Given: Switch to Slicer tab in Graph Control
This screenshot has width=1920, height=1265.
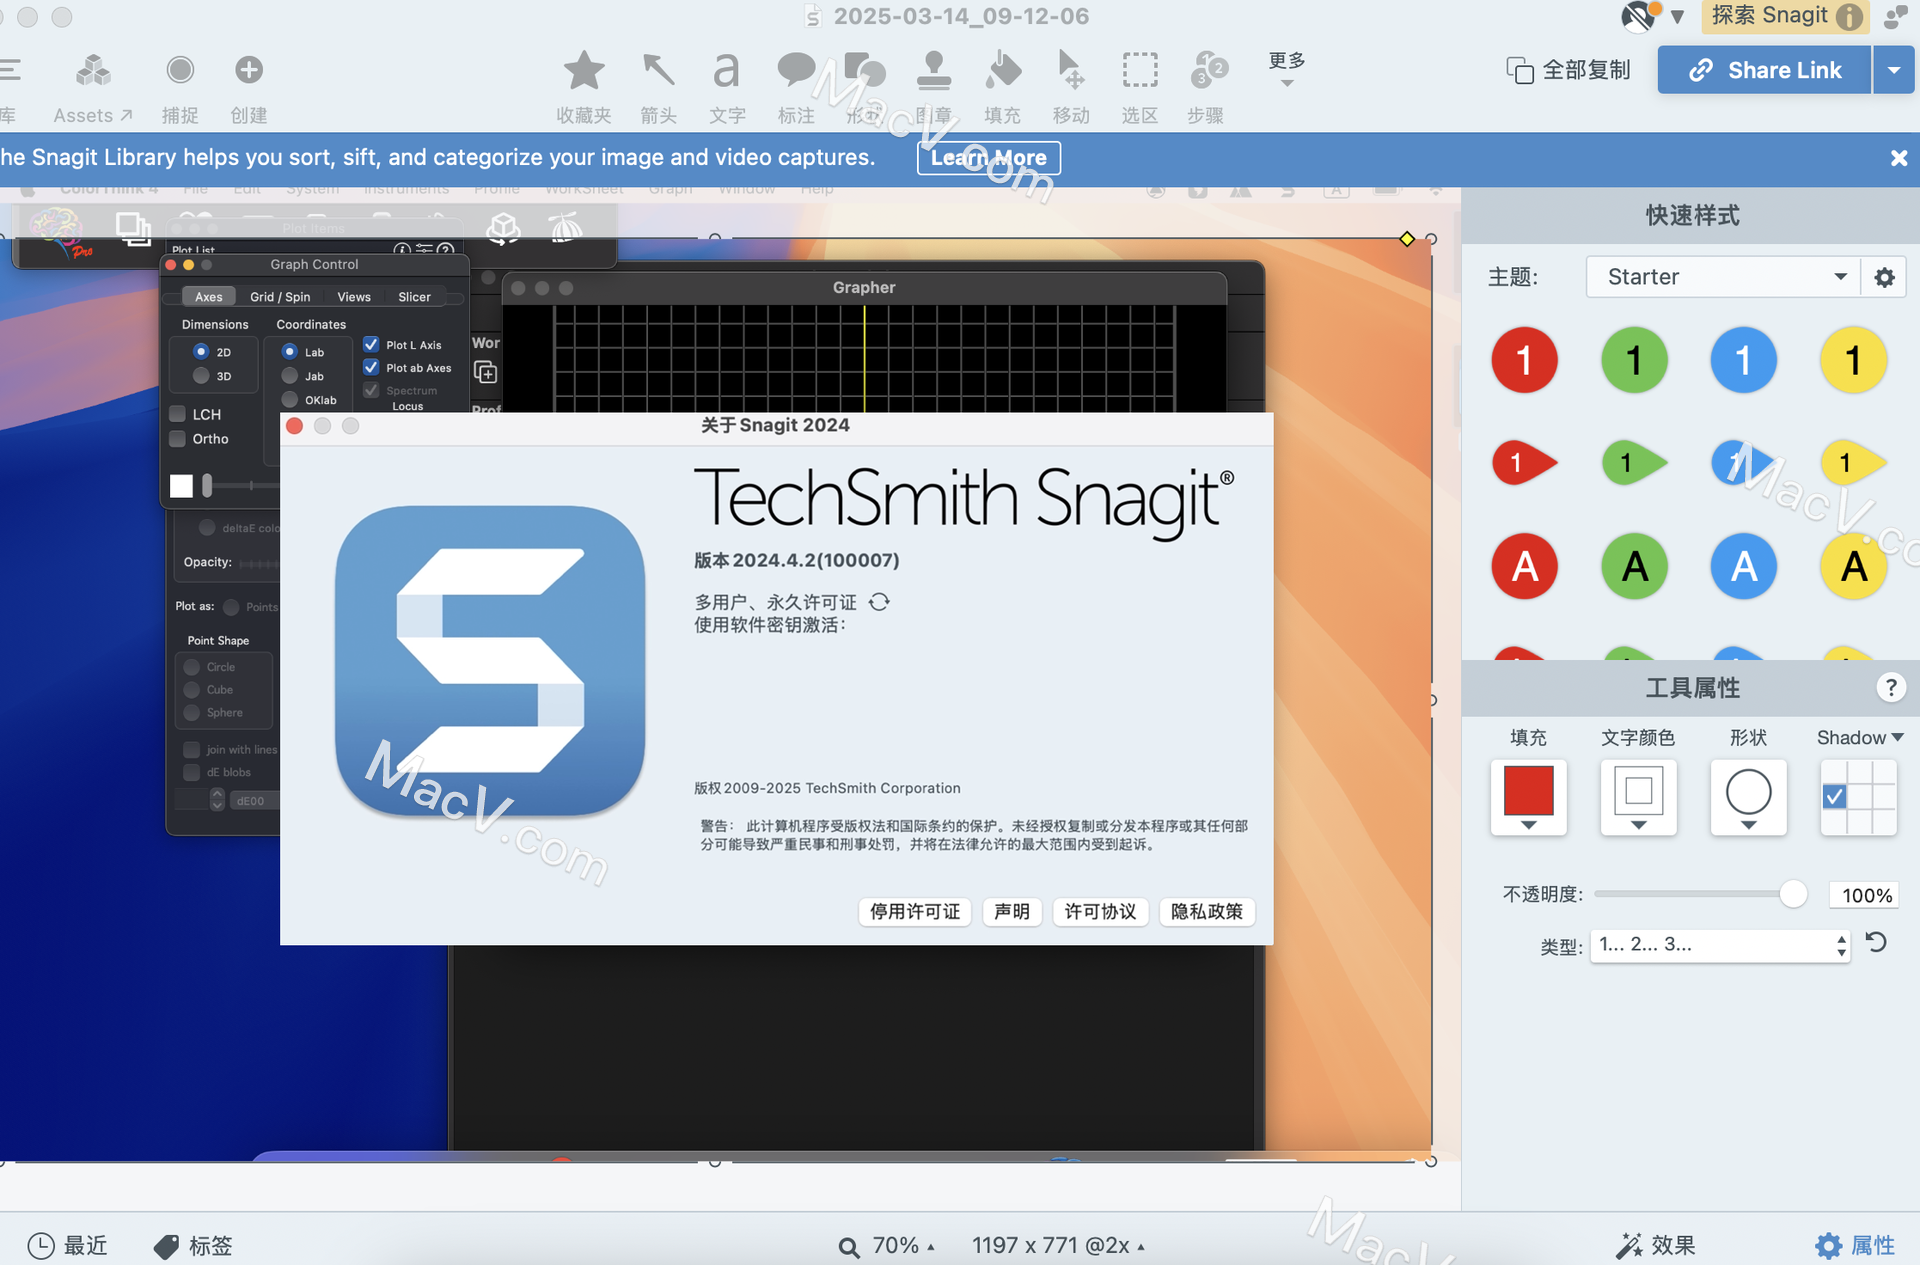Looking at the screenshot, I should coord(414,297).
